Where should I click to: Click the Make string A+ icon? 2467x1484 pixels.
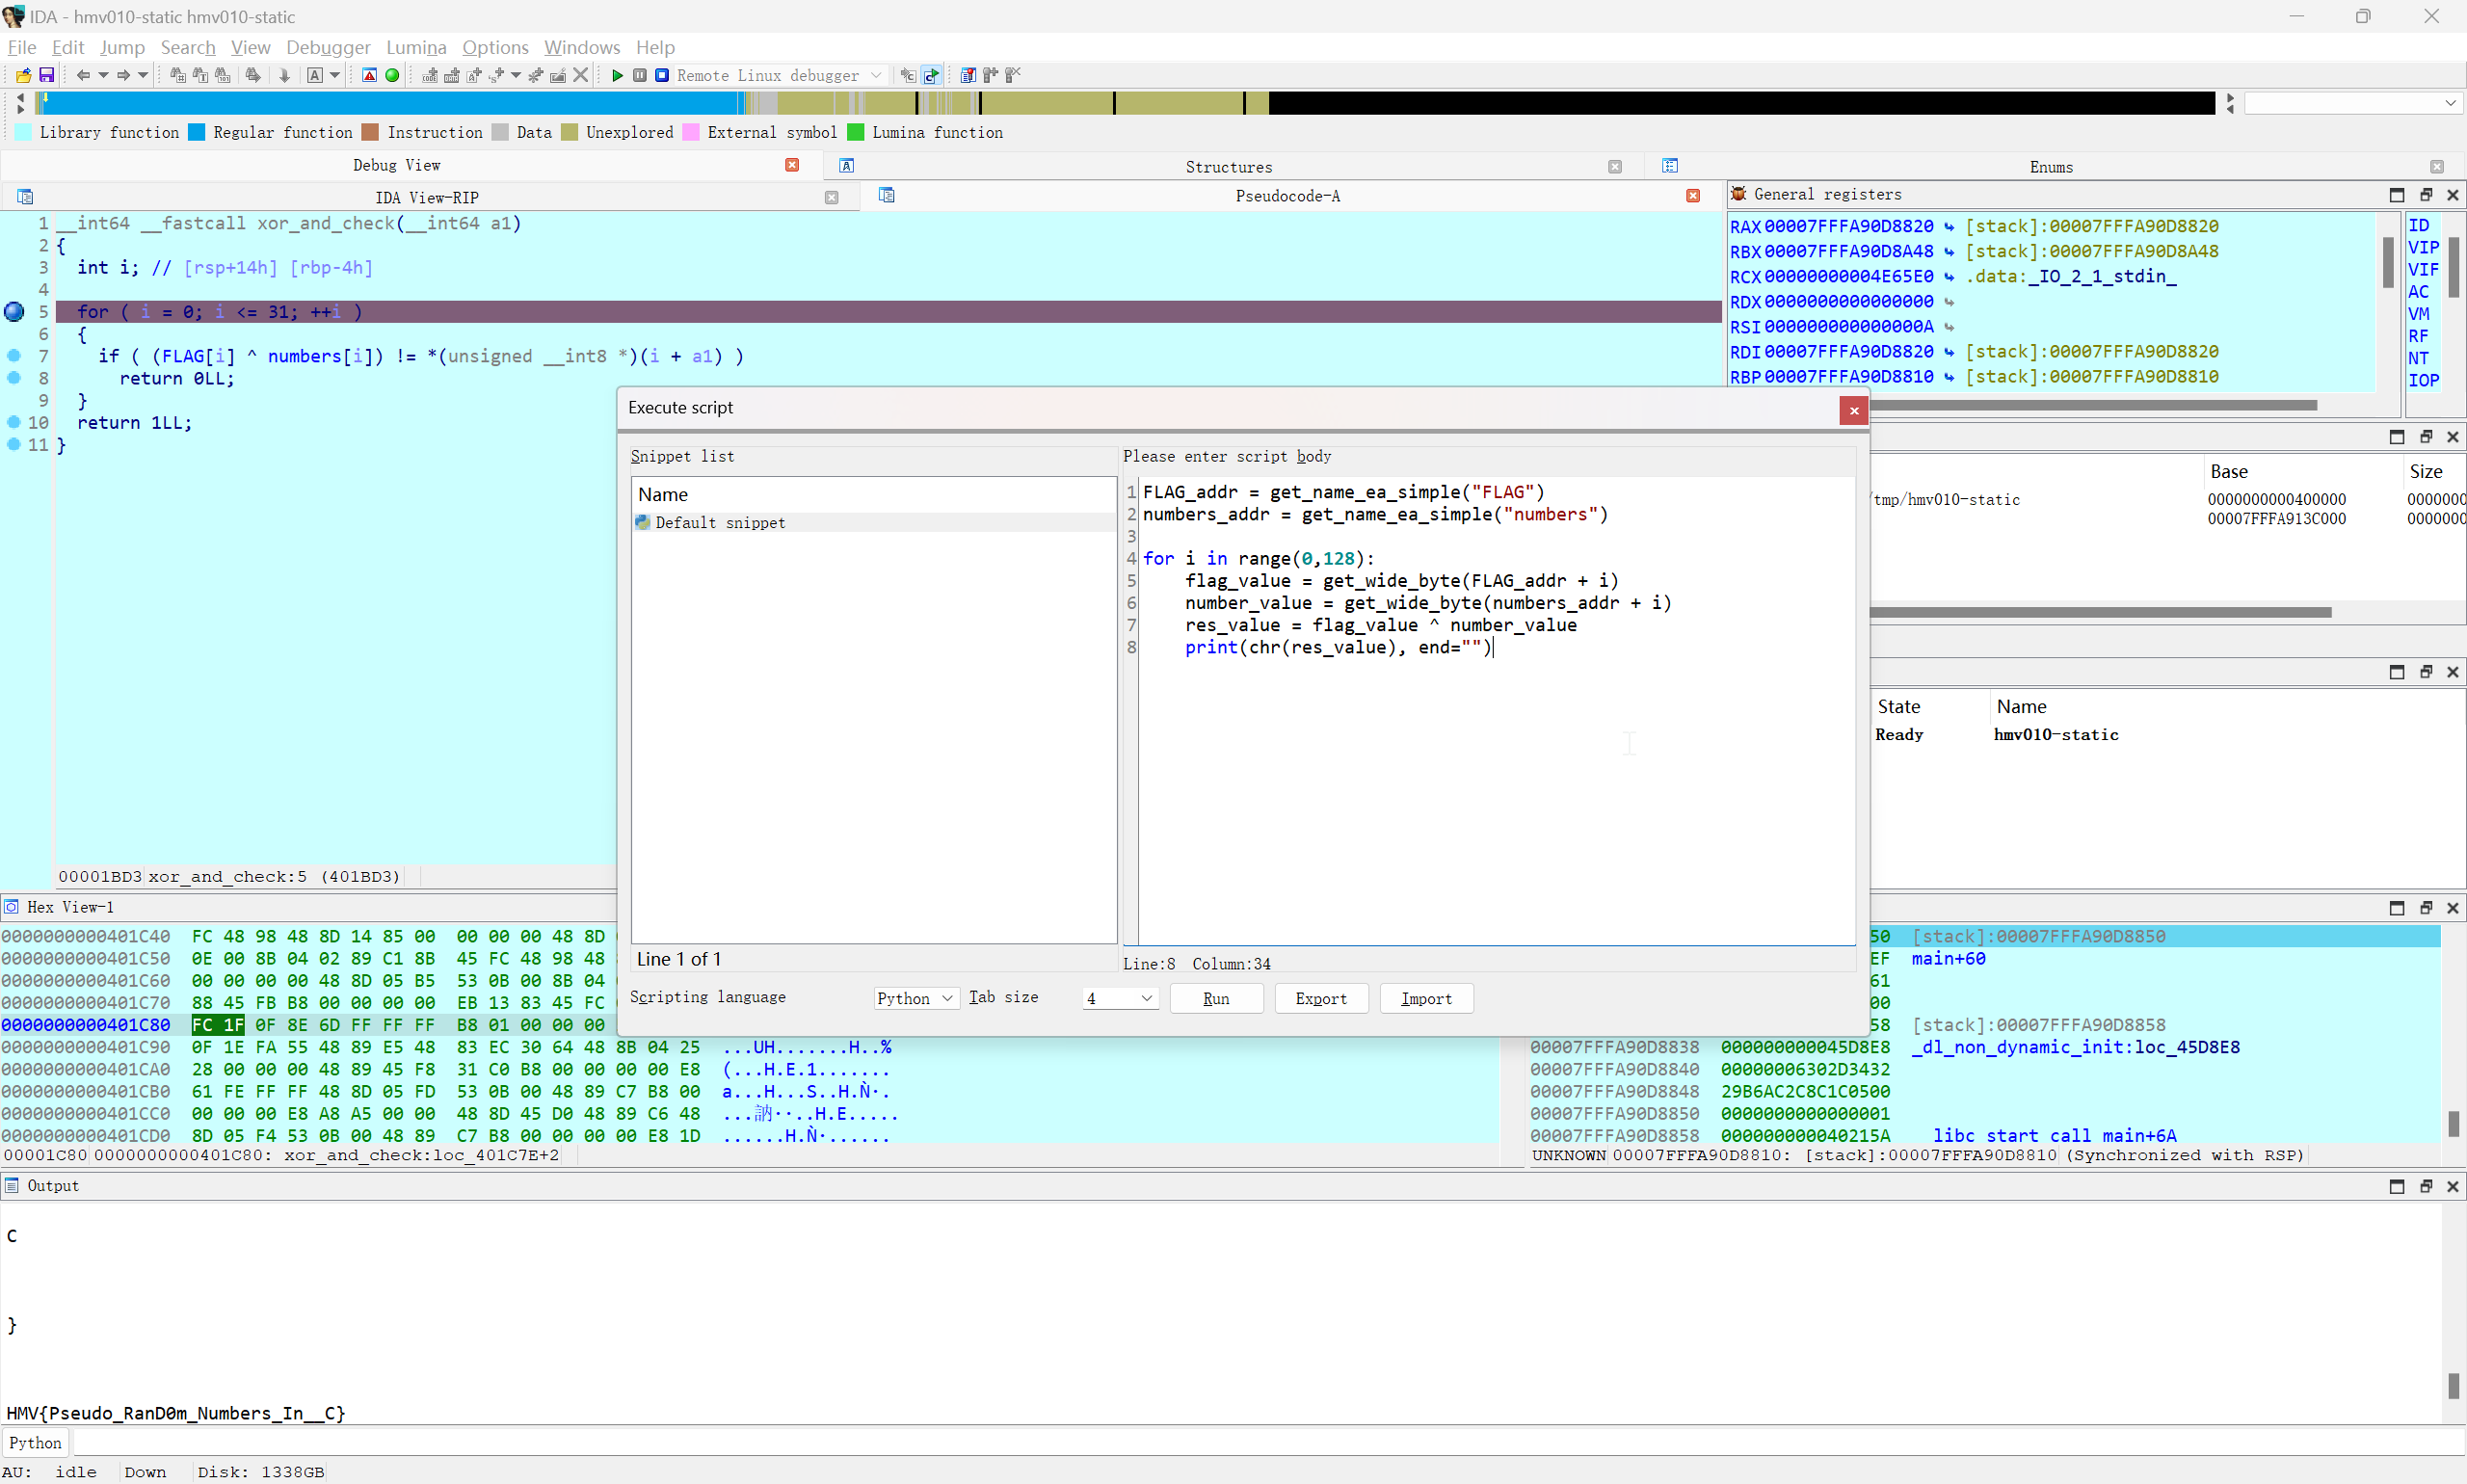(474, 75)
